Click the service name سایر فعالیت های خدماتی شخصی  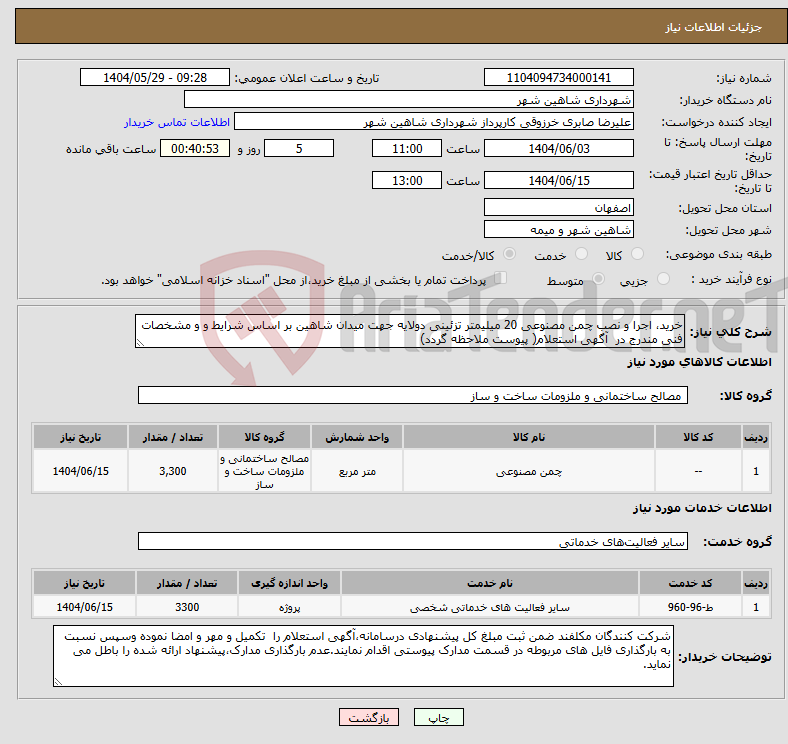pyautogui.click(x=490, y=607)
